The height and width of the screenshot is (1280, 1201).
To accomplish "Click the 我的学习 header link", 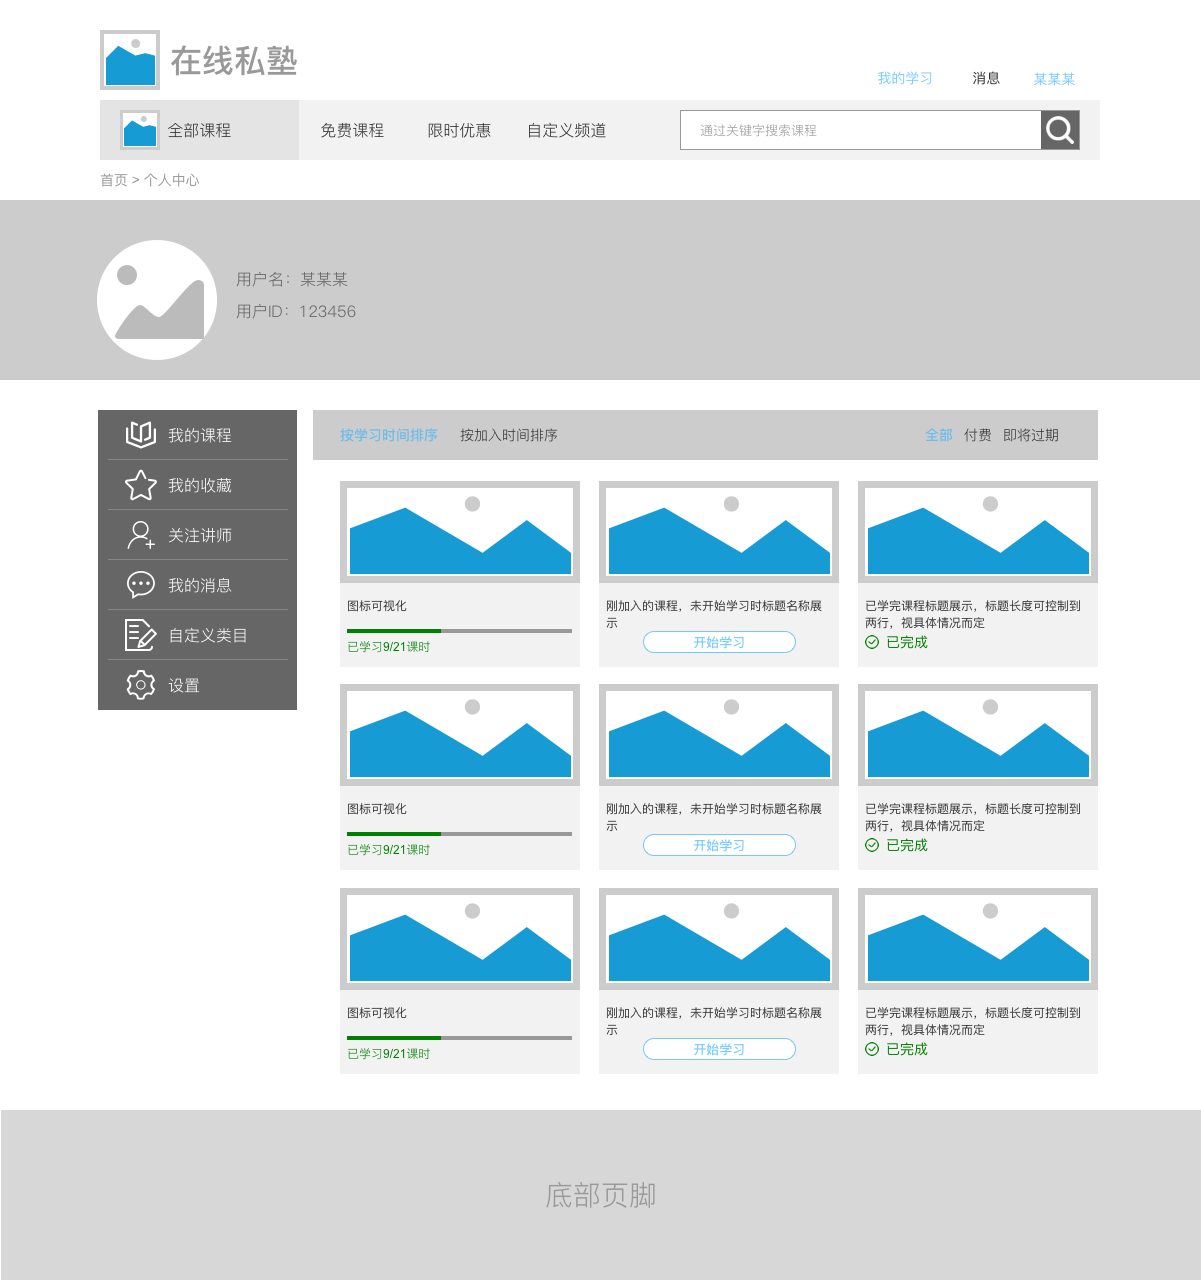I will pyautogui.click(x=905, y=78).
